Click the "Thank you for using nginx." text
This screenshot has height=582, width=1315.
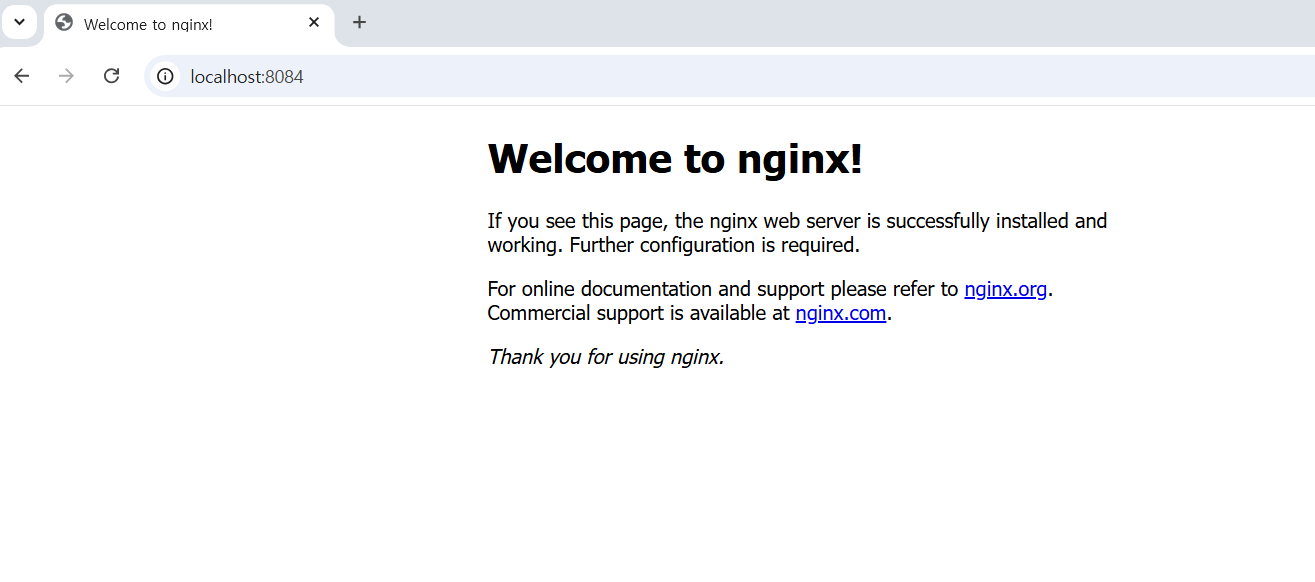606,357
